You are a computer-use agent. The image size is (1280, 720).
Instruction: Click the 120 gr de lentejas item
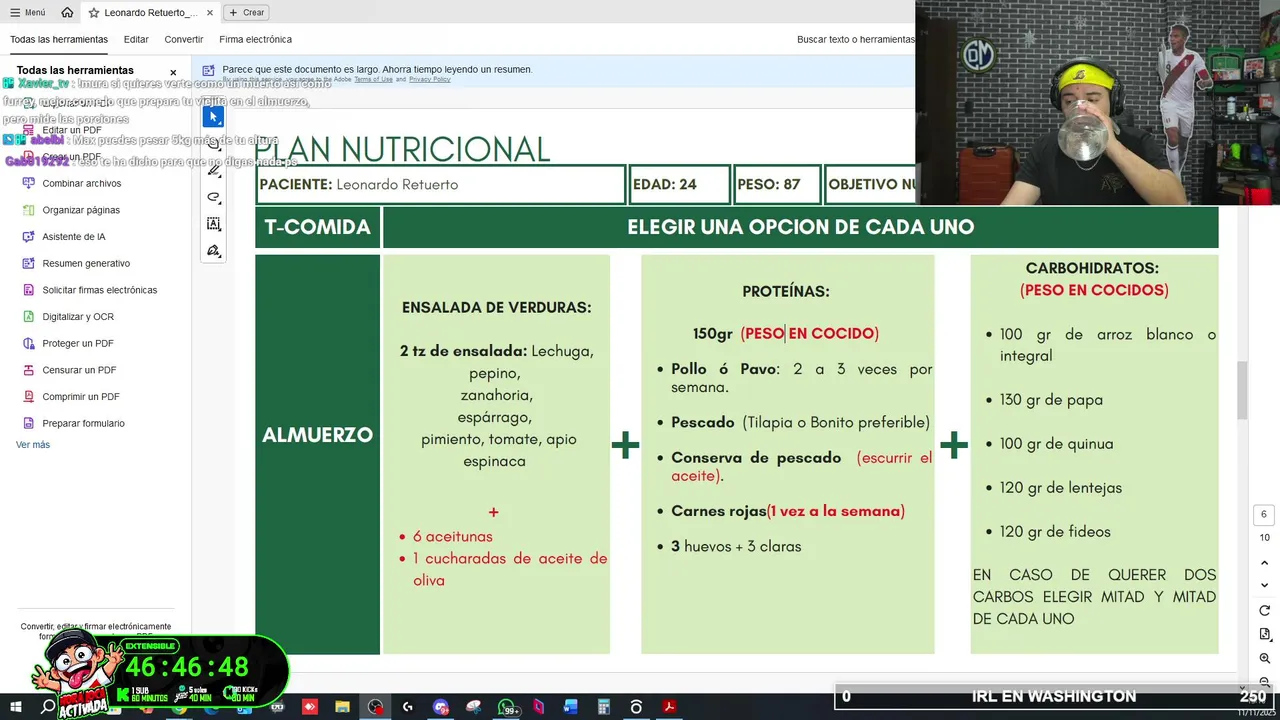click(1061, 488)
